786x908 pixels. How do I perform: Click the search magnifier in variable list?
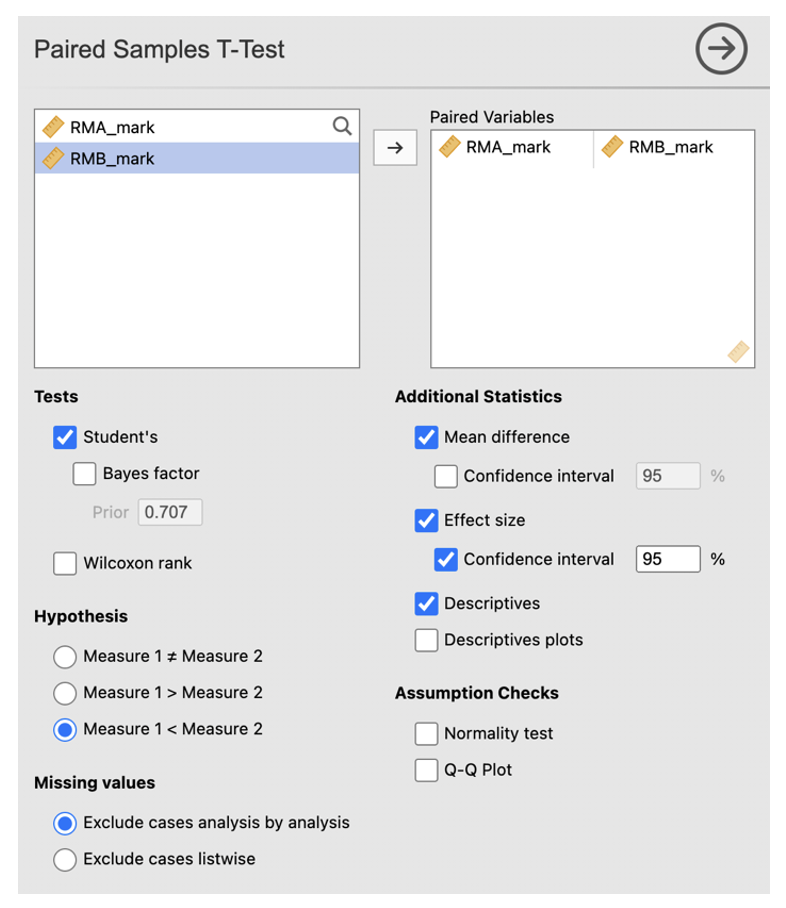click(342, 126)
